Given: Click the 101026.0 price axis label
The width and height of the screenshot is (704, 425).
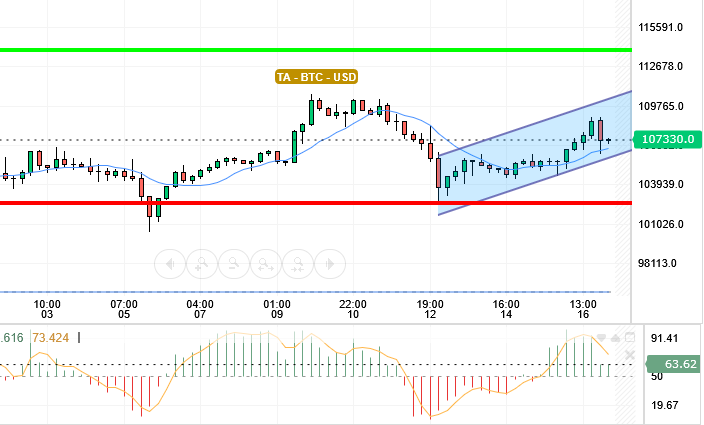Looking at the screenshot, I should coord(660,224).
